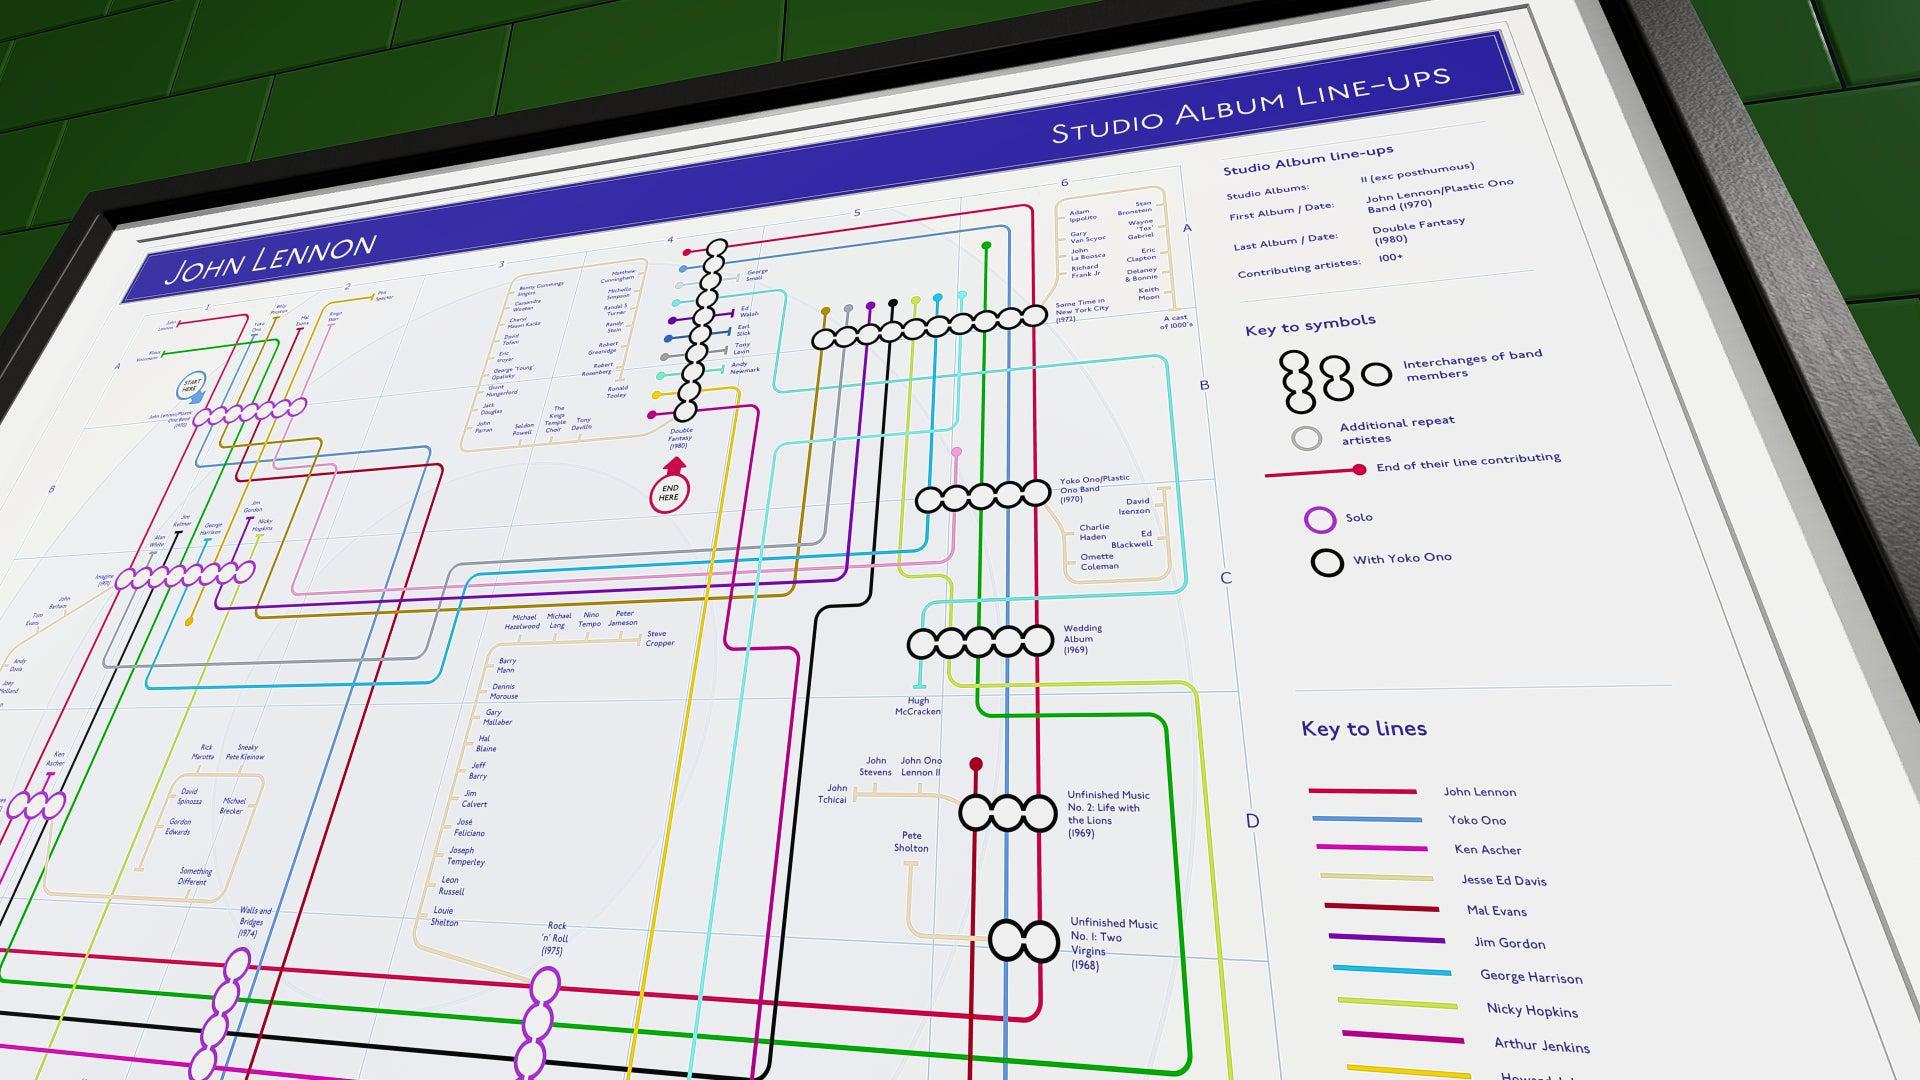This screenshot has width=1920, height=1080.
Task: Select the Life with the Lions interchange
Action: click(1007, 812)
